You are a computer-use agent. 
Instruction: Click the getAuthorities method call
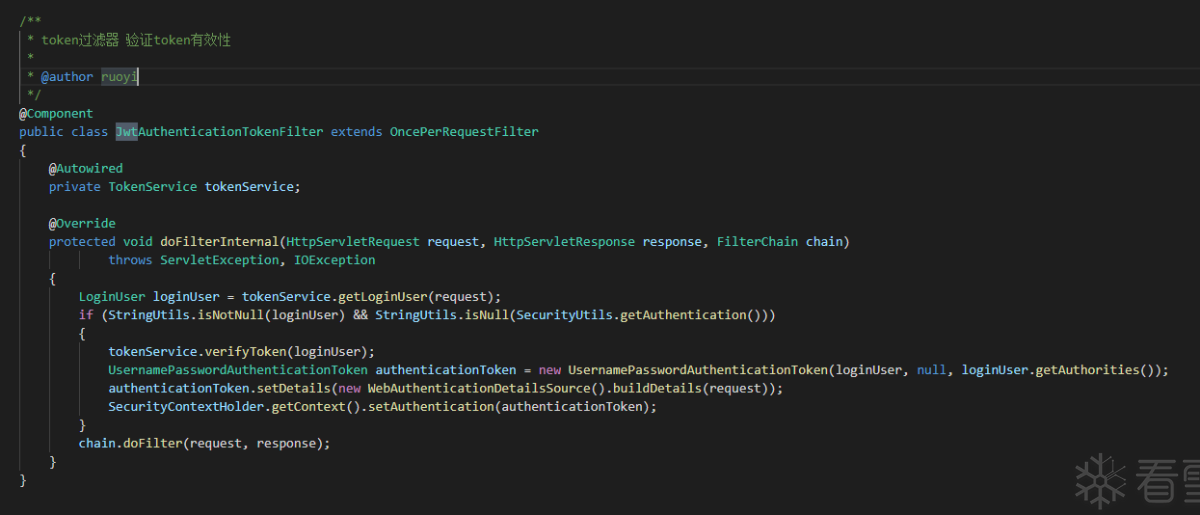click(1096, 370)
